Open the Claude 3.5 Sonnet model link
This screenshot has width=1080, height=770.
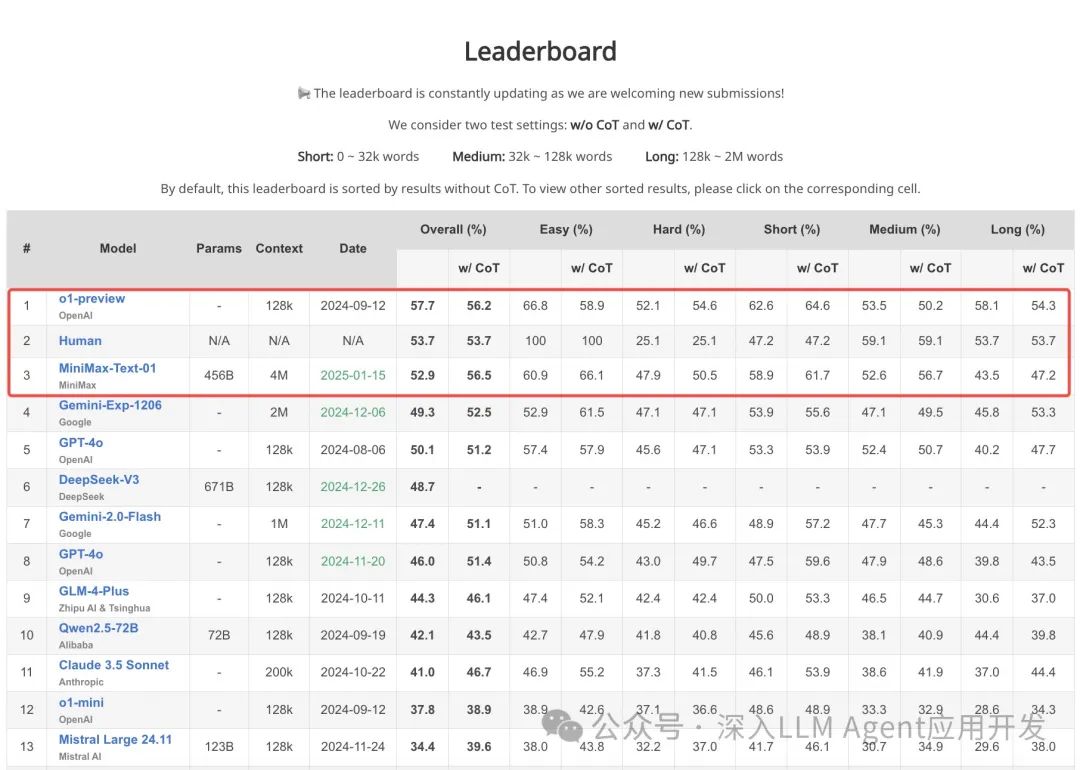(114, 665)
